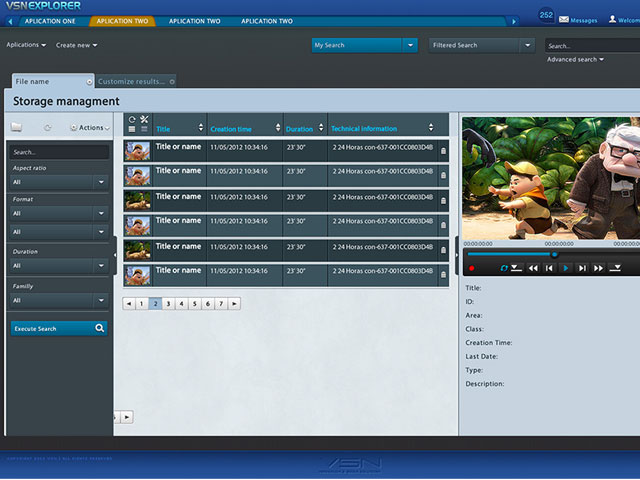The width and height of the screenshot is (640, 480).
Task: Click the Execute Search button
Action: 59,328
